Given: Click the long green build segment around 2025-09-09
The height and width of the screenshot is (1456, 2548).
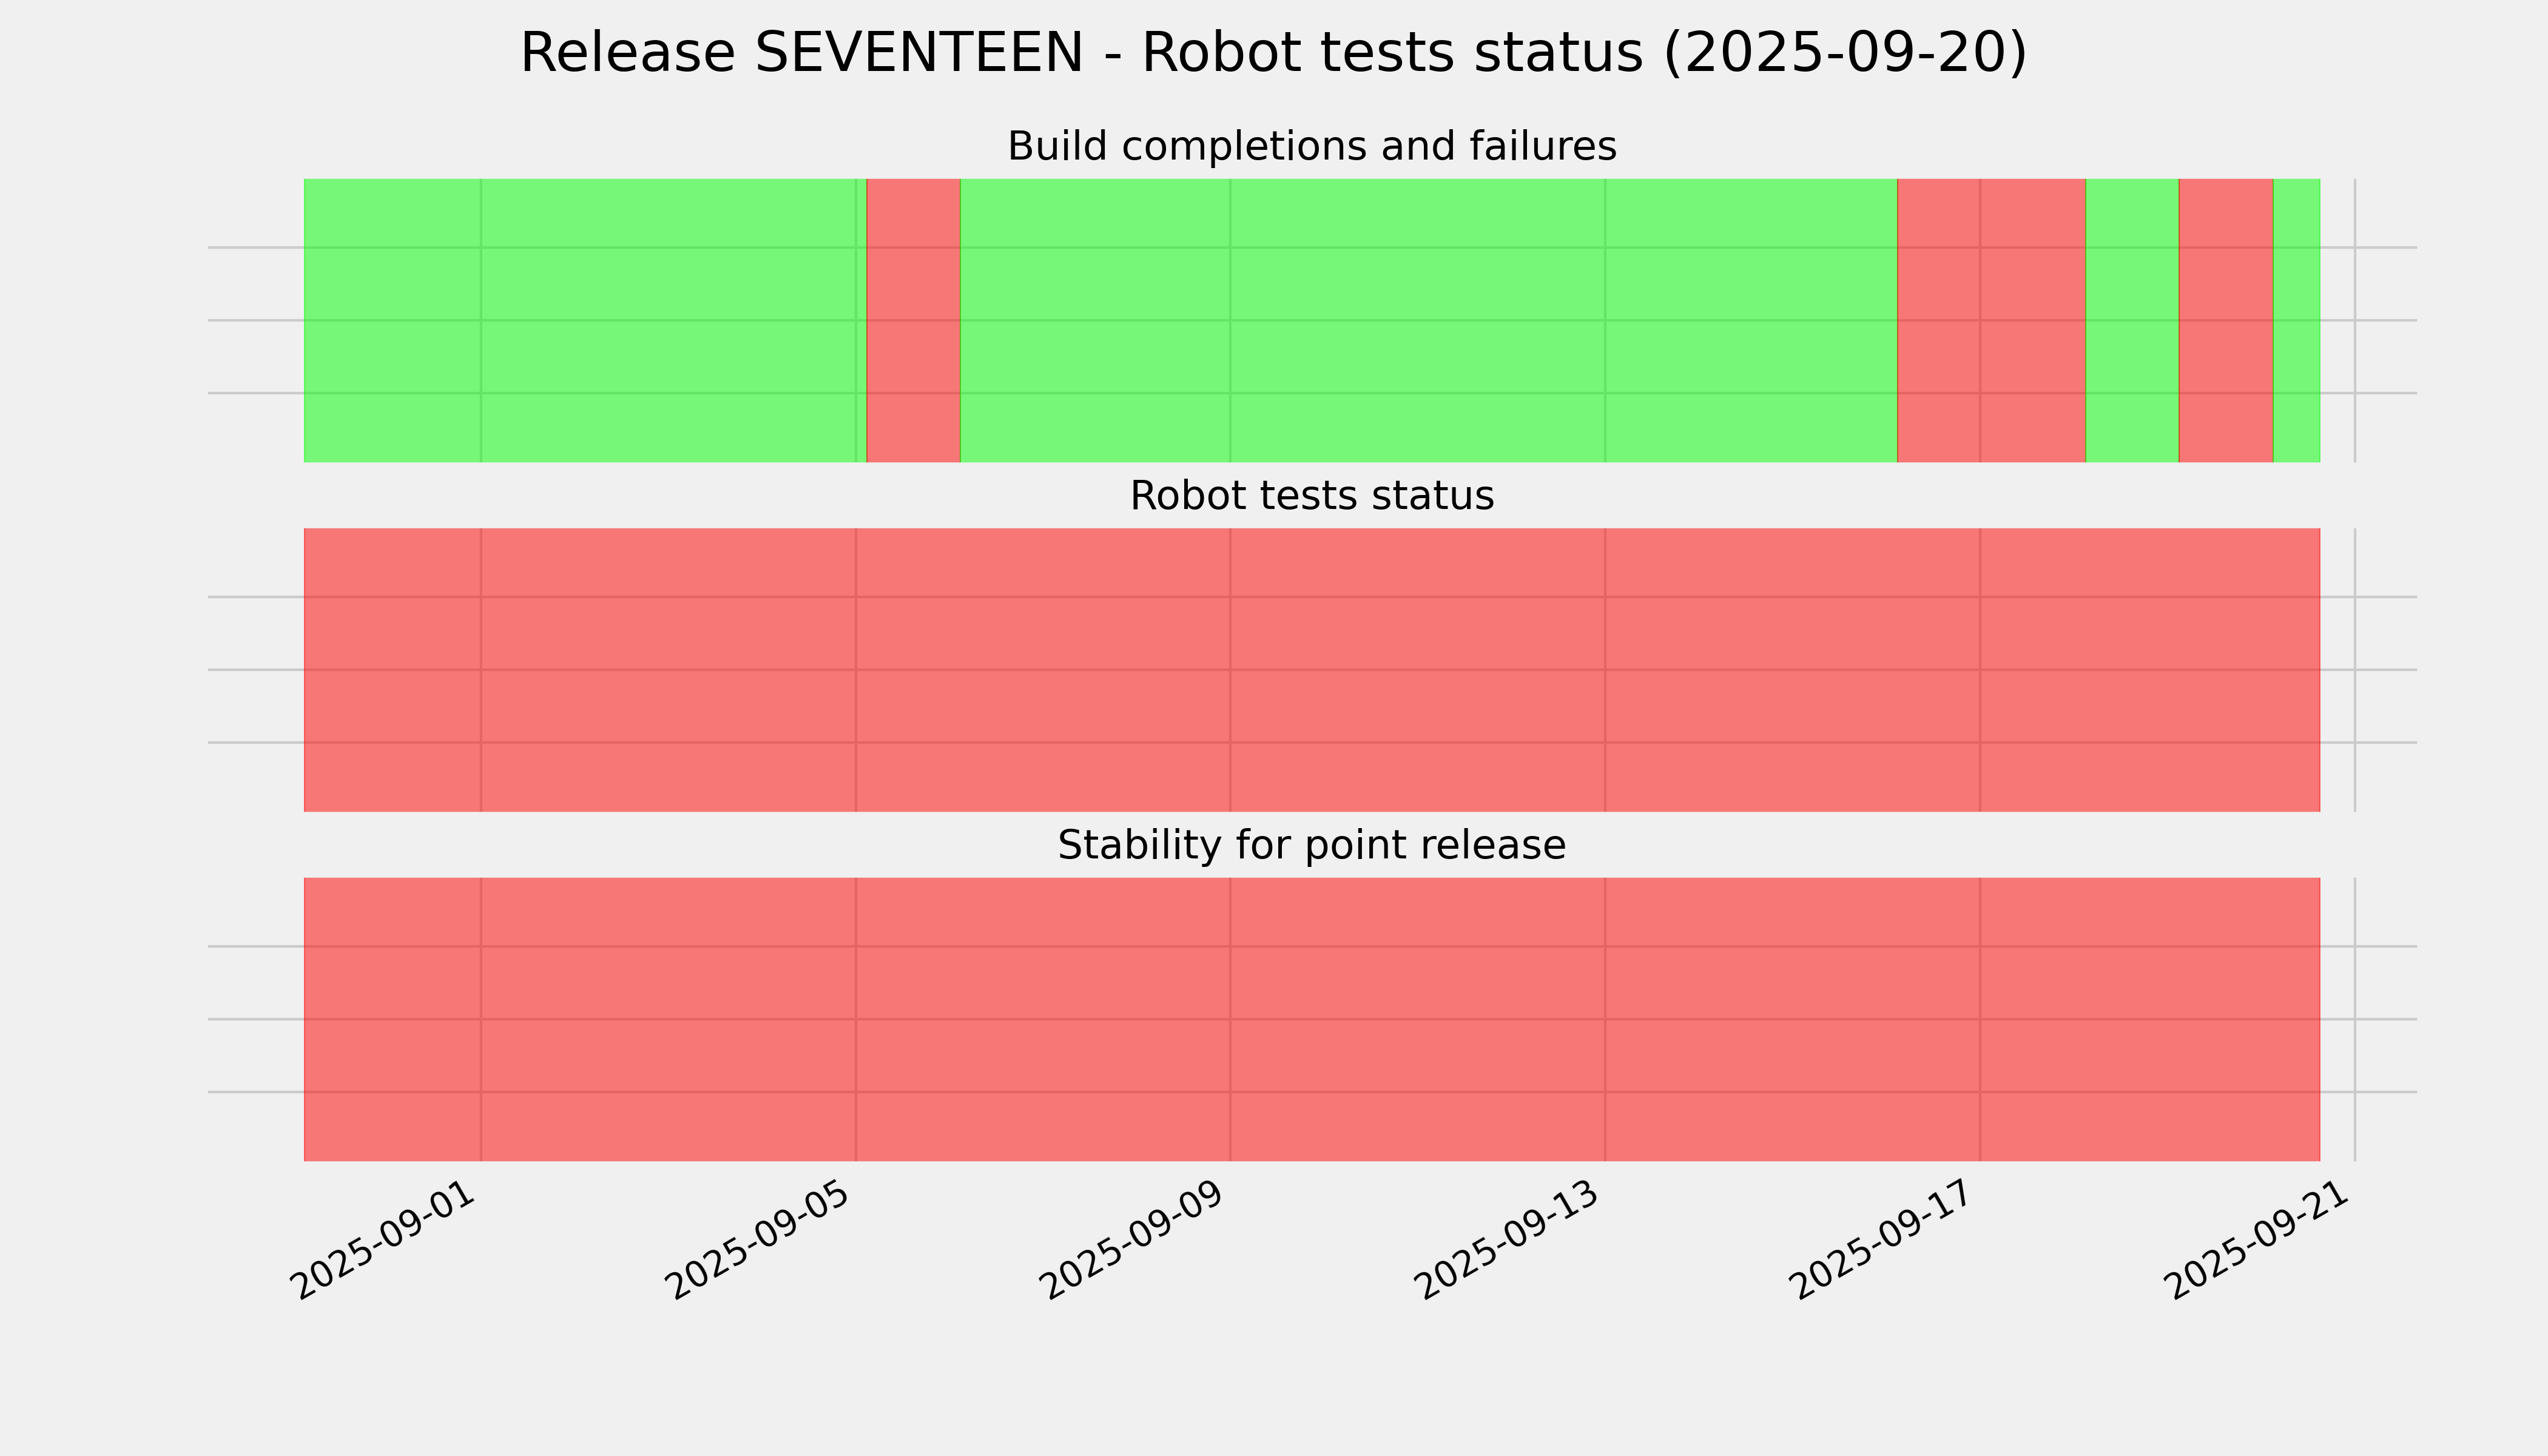Looking at the screenshot, I should click(1428, 320).
